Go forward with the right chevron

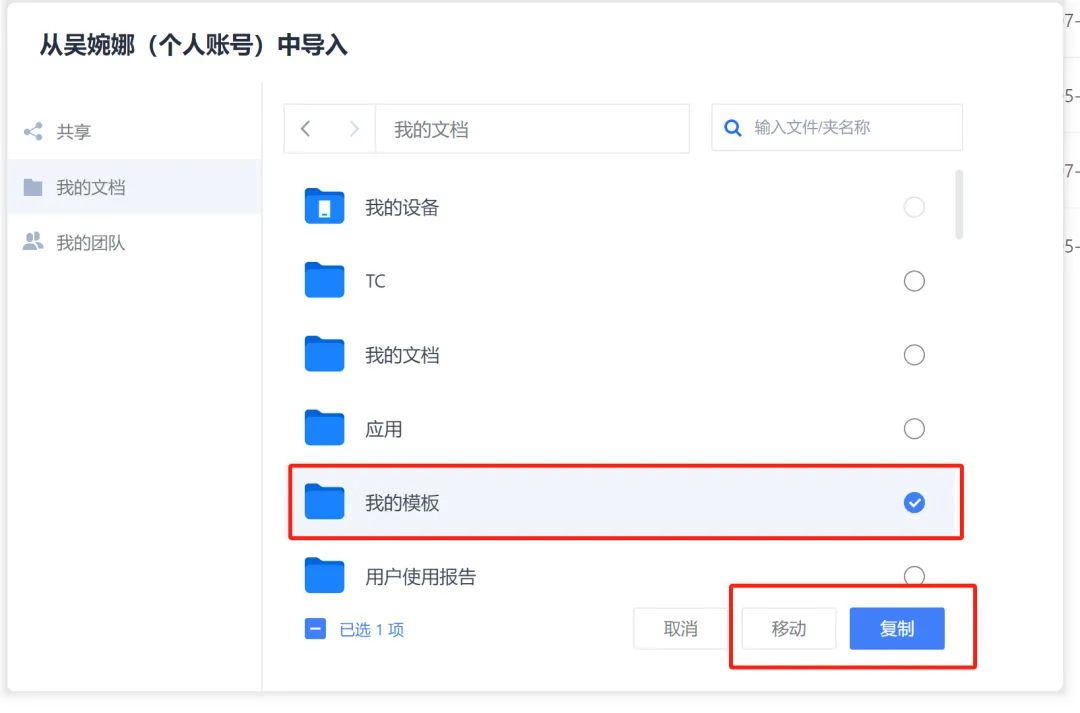click(x=353, y=129)
